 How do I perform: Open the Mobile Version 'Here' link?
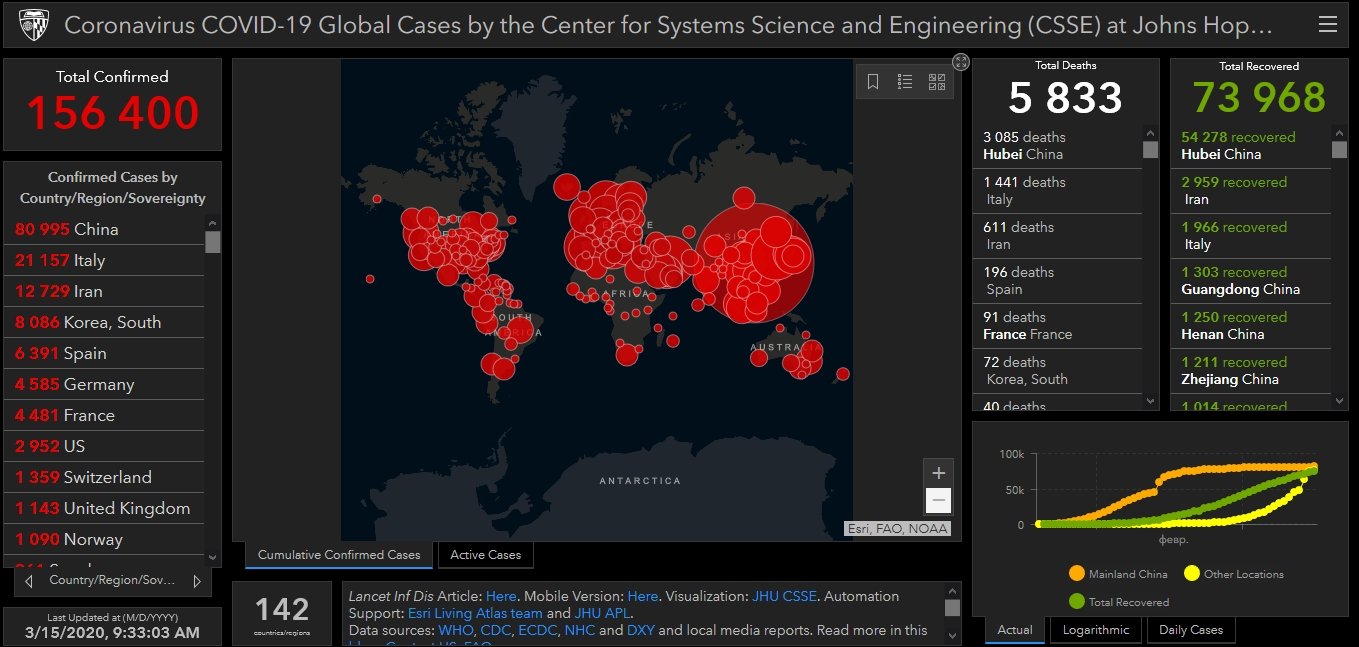(x=643, y=596)
